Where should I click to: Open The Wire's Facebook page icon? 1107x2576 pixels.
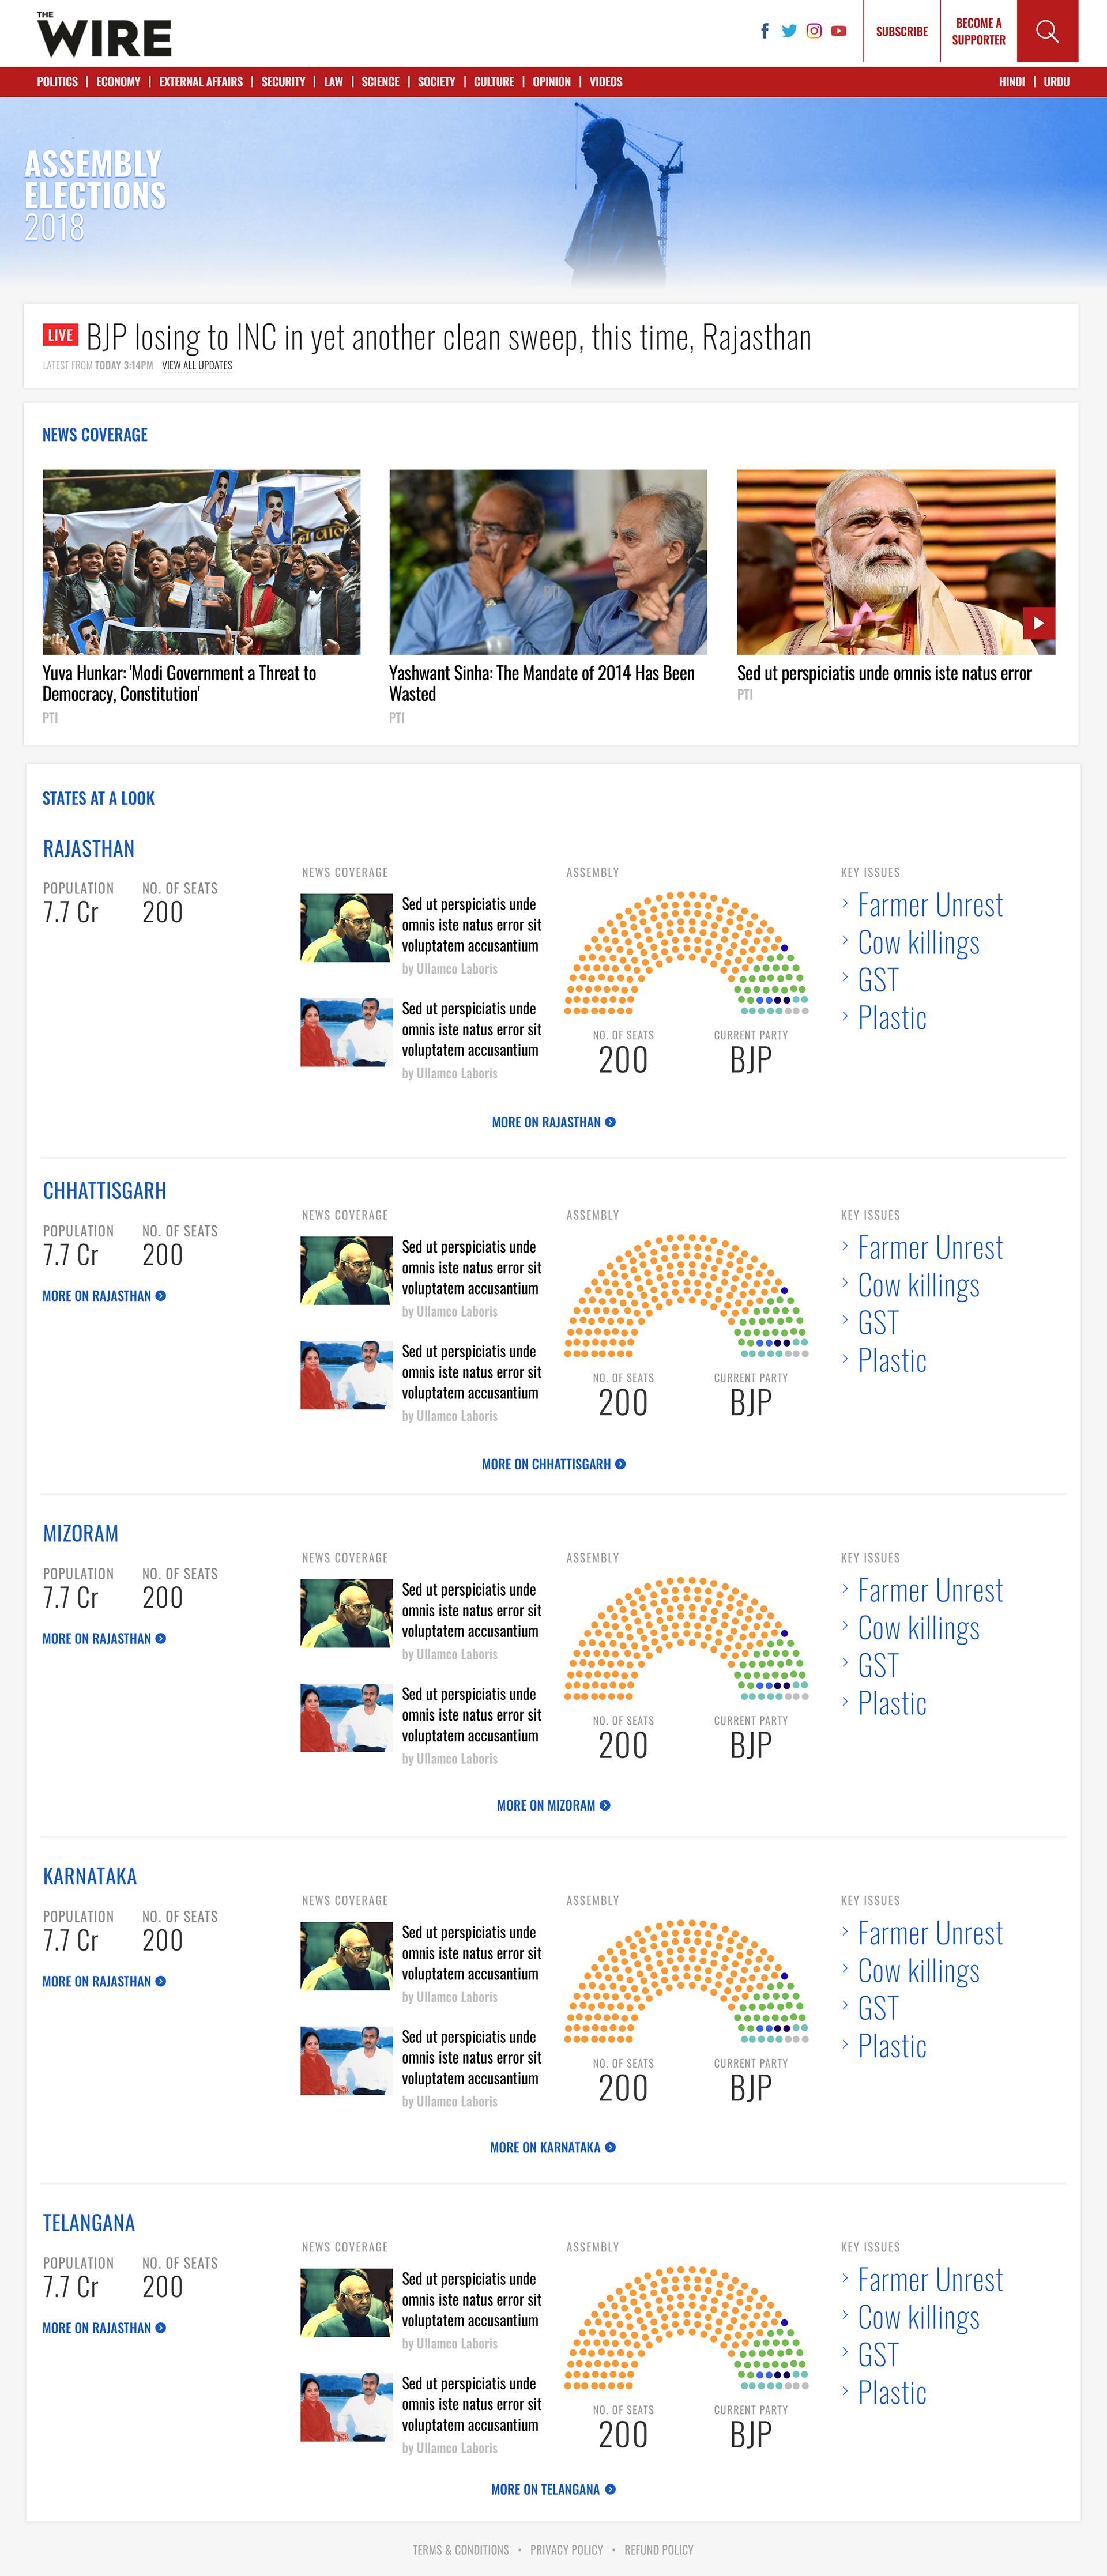pos(765,31)
